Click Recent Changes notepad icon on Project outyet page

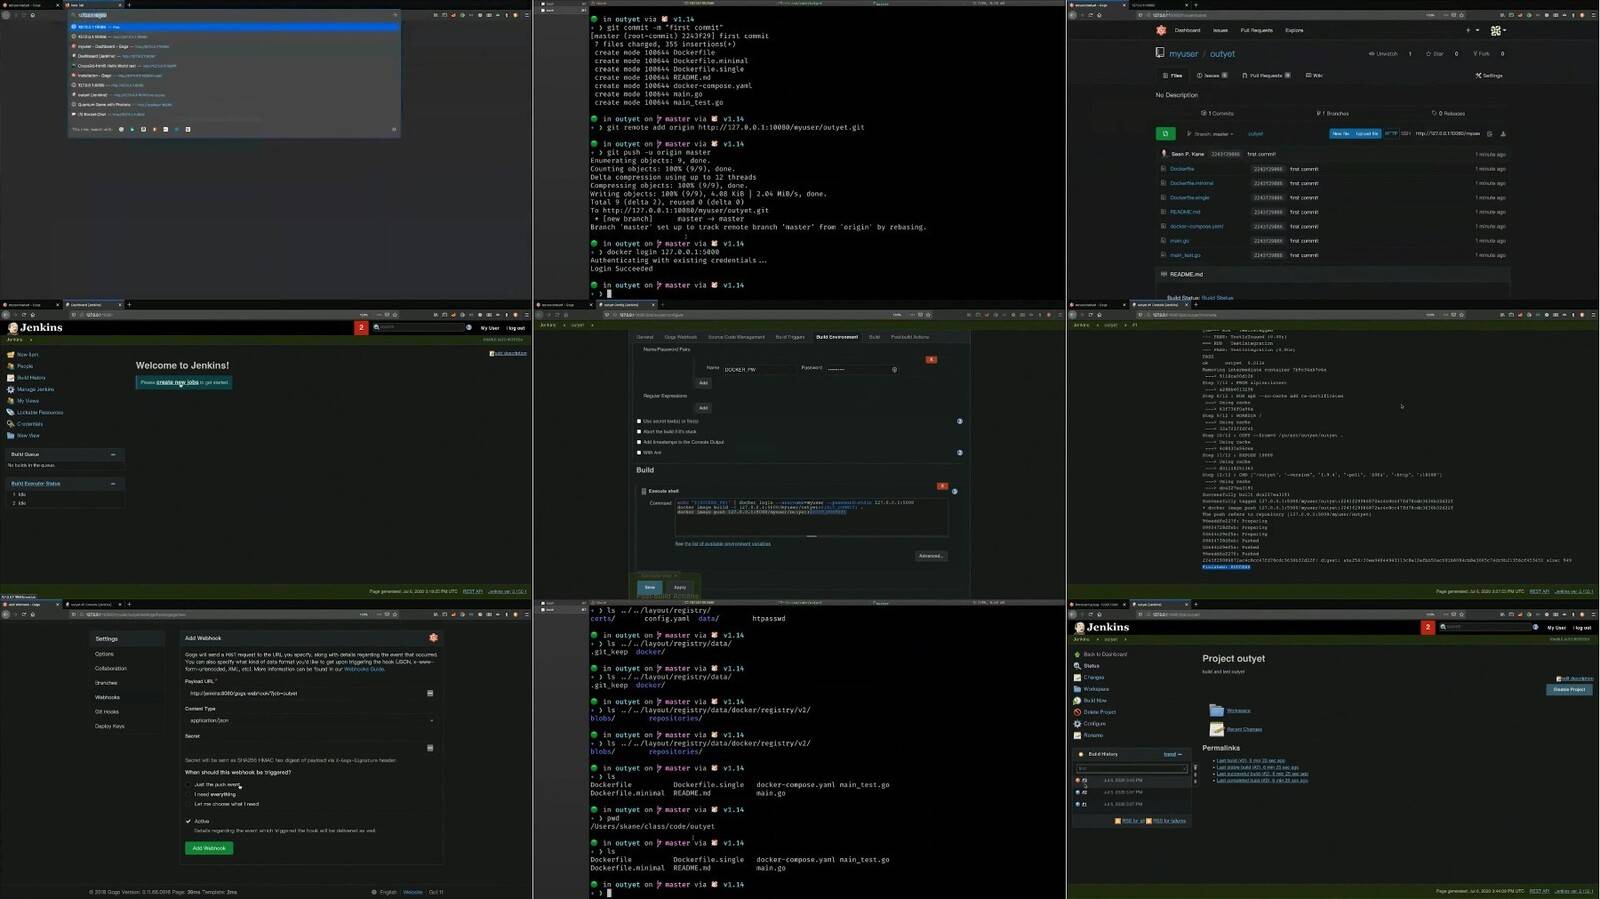point(1216,729)
